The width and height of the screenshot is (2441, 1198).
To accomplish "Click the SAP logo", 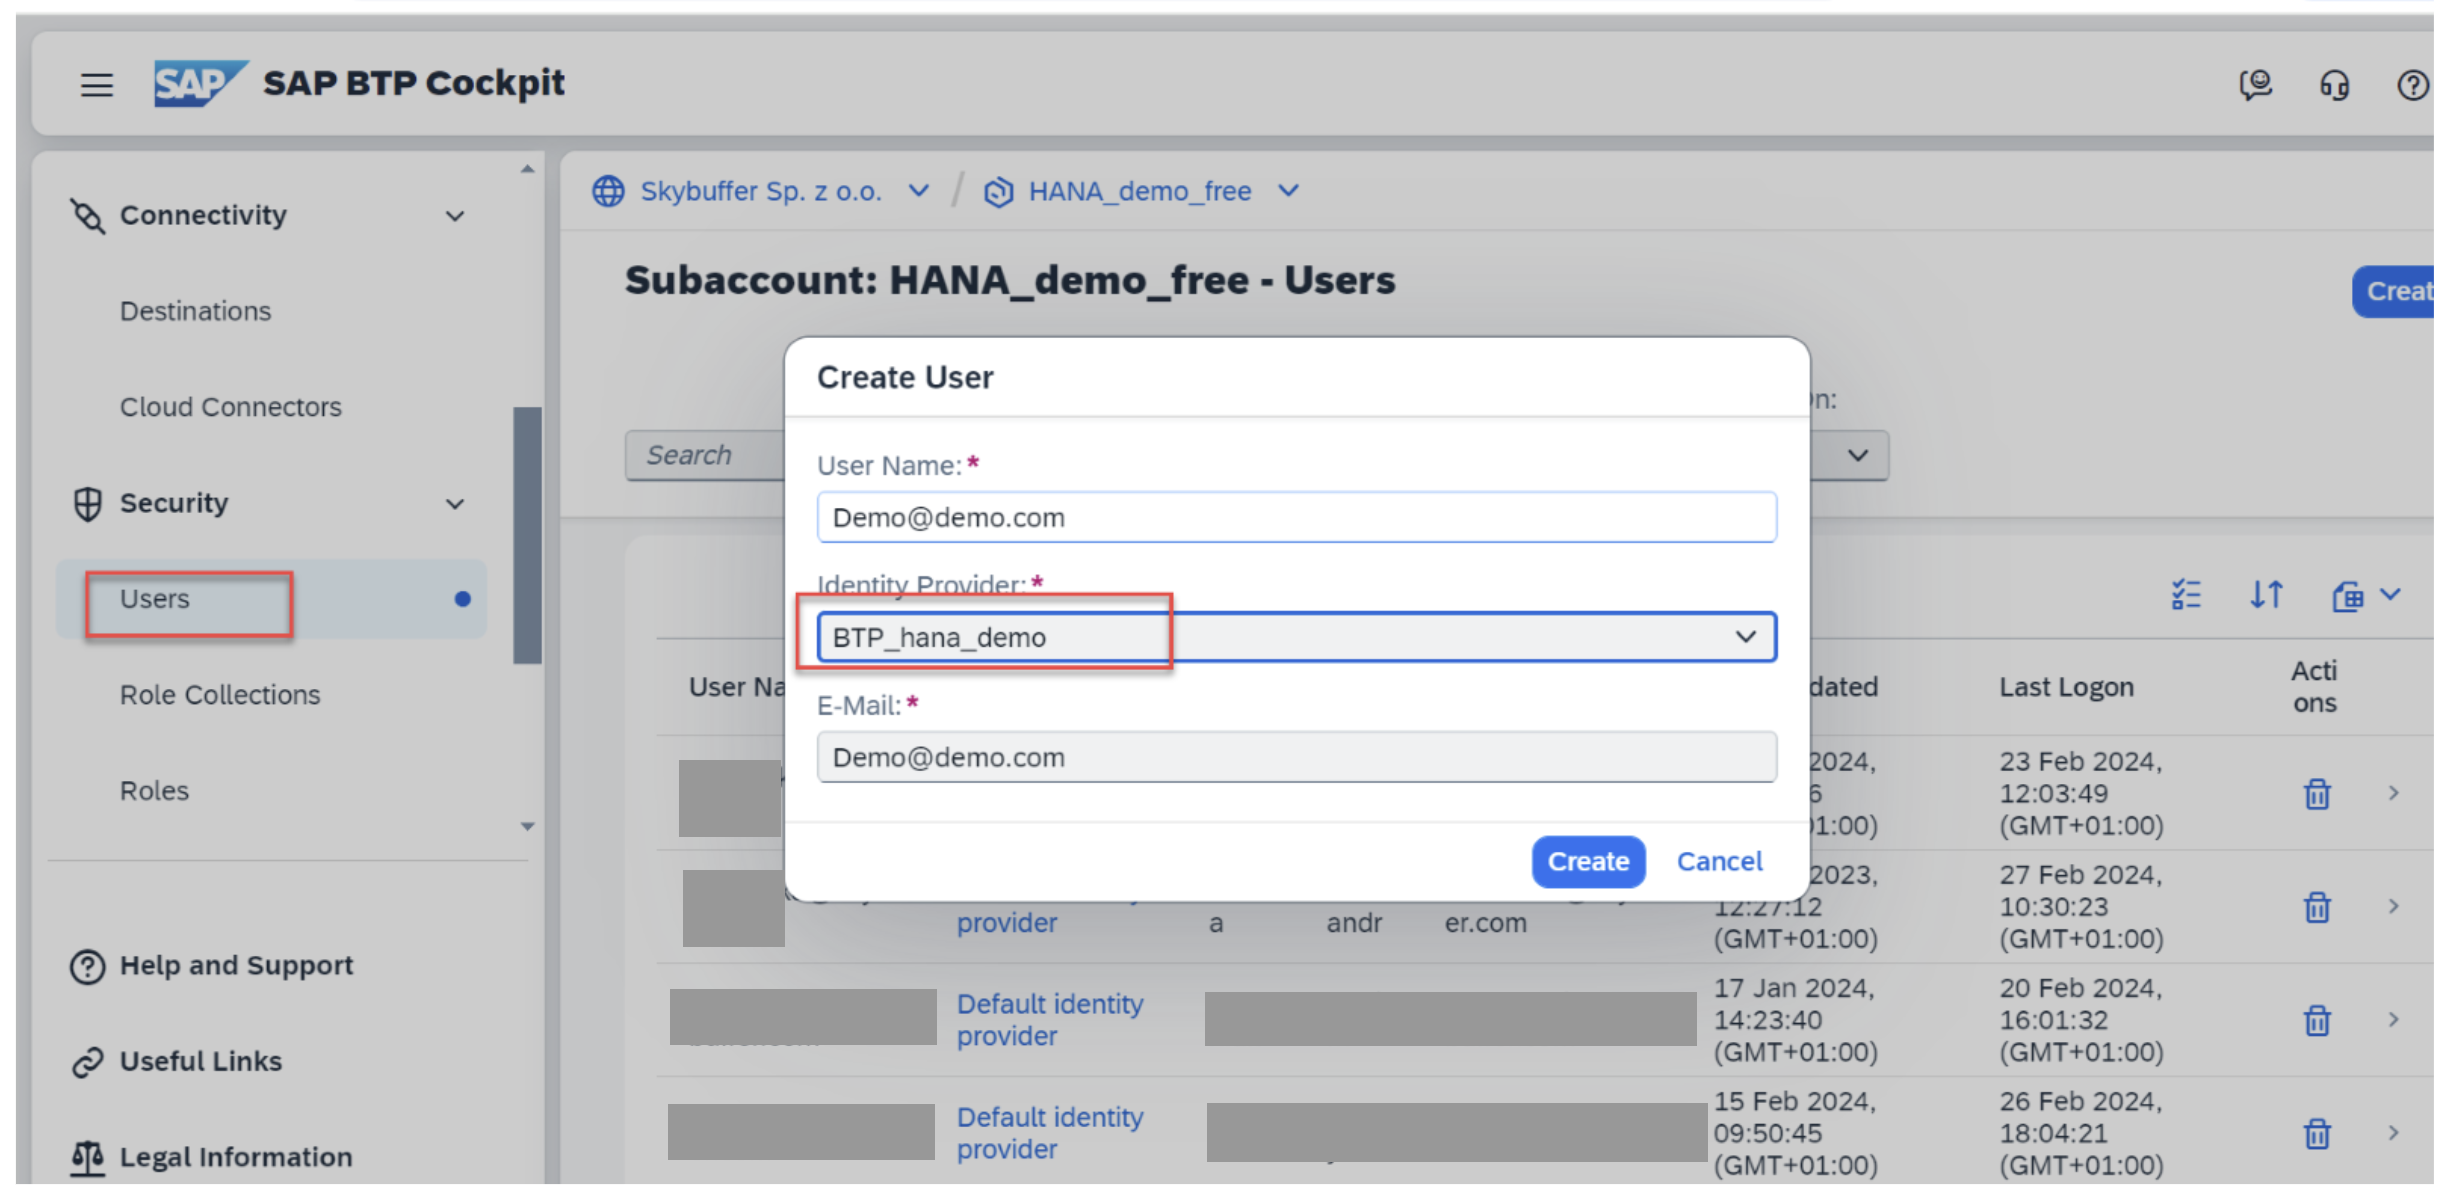I will 200,83.
